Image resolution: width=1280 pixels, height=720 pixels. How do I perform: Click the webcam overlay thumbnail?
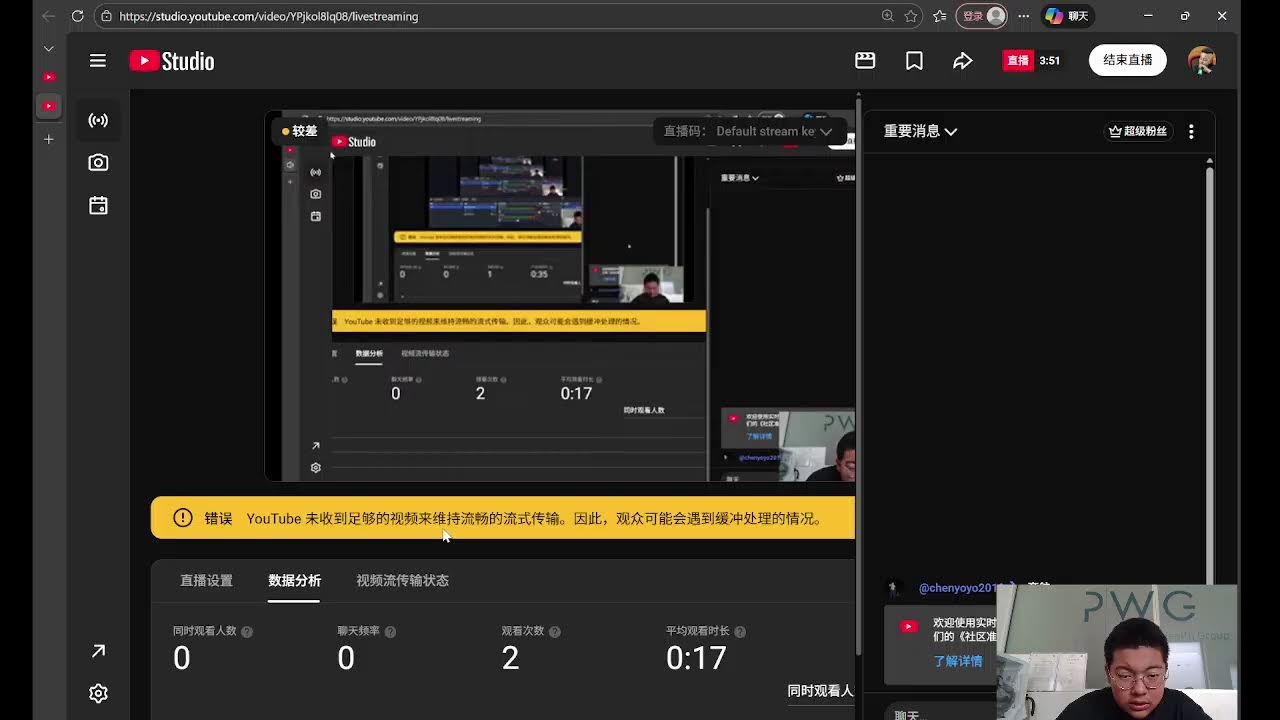pos(1117,652)
